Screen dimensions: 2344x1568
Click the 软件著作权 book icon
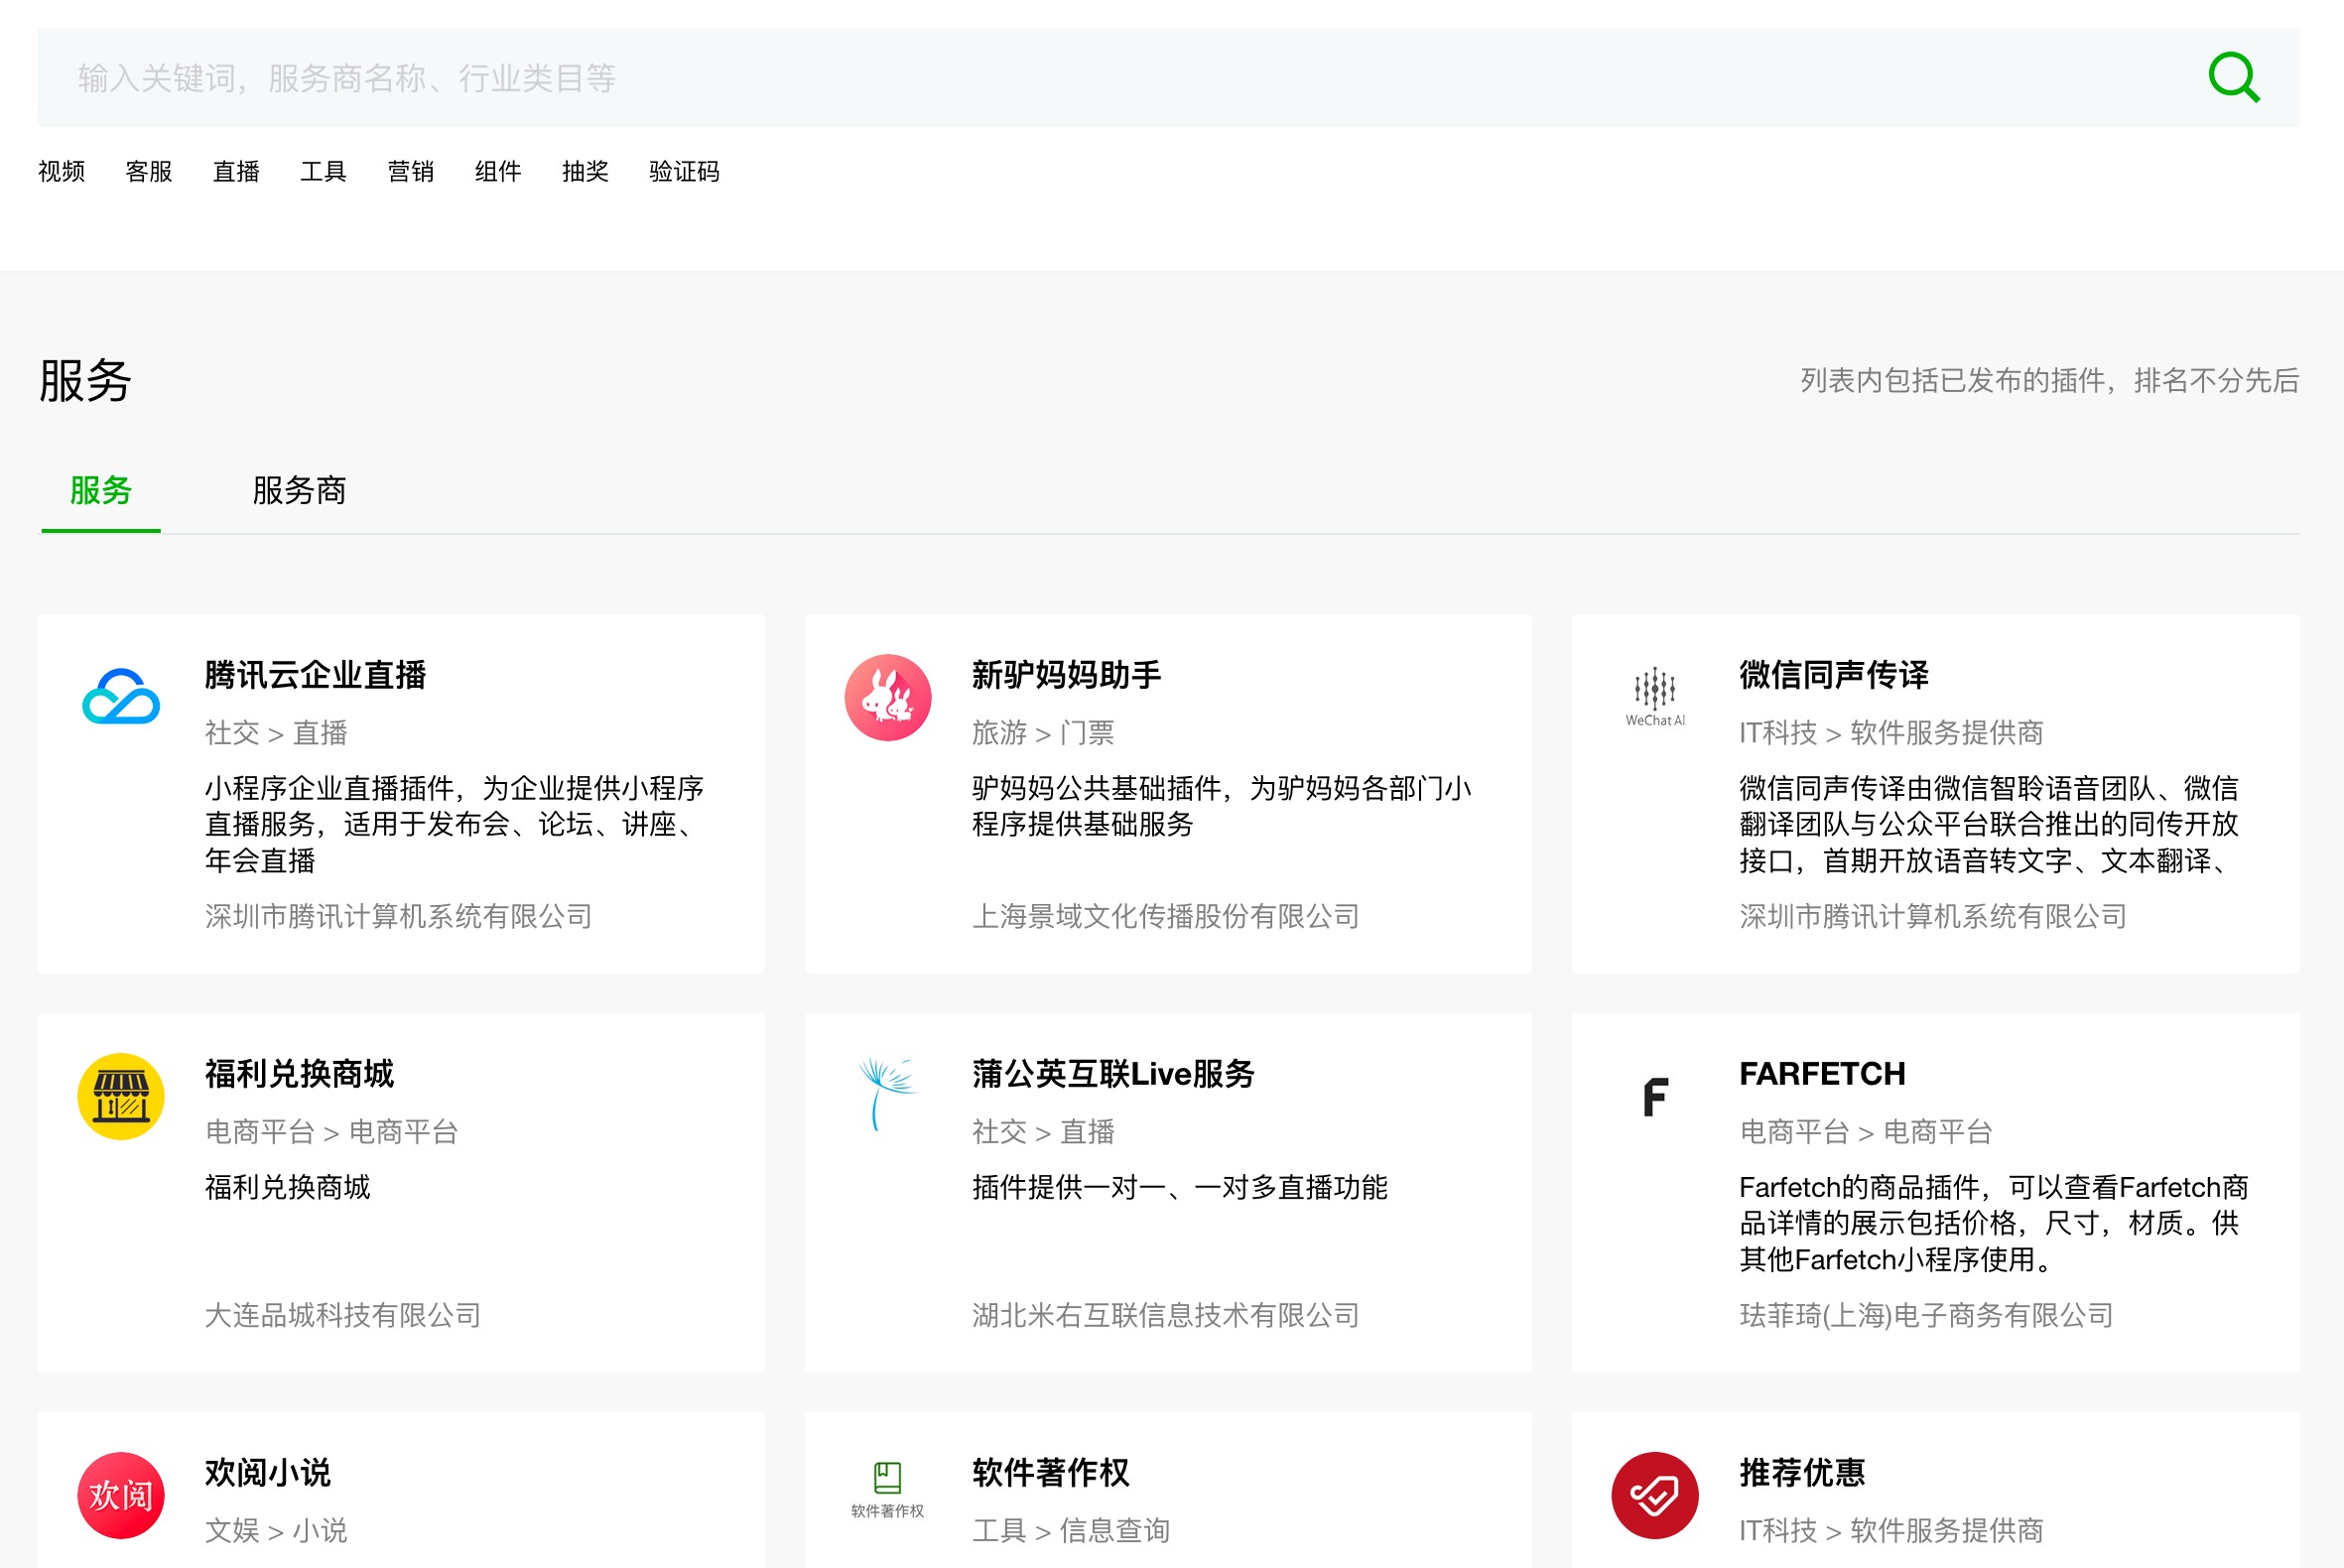887,1488
